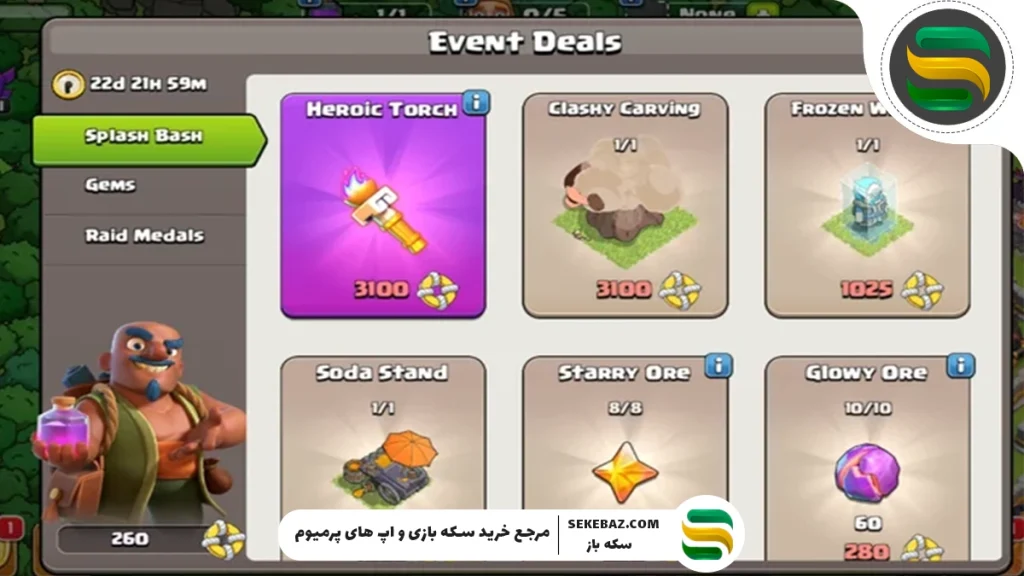Tap the purple Glowy Ore icon
Viewport: 1024px width, 576px height.
pyautogui.click(x=867, y=473)
